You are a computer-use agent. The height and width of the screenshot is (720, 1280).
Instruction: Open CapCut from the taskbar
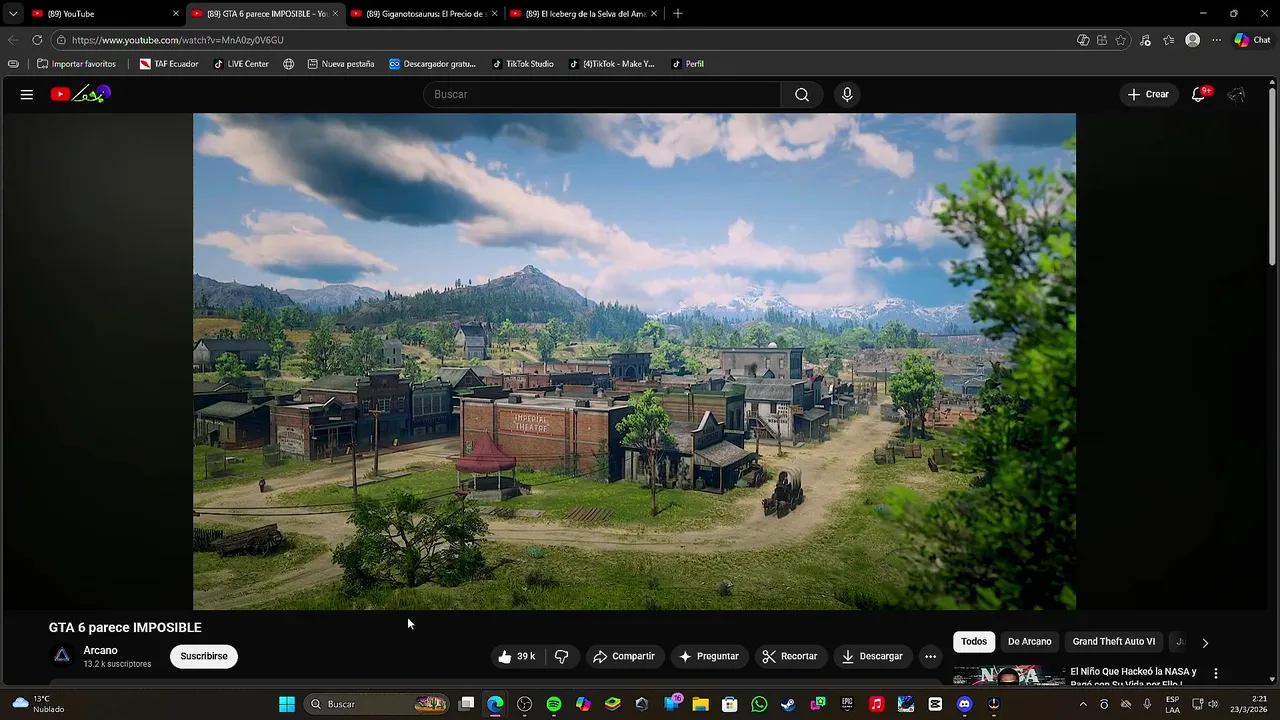point(935,704)
